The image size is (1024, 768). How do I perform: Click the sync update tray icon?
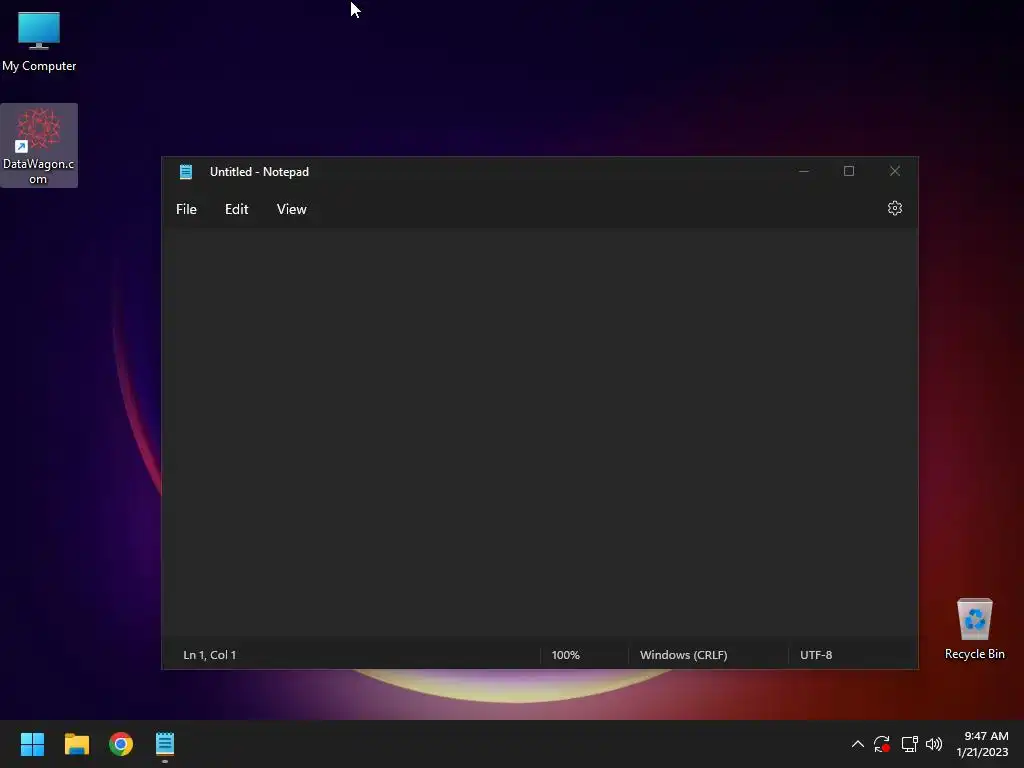point(882,744)
